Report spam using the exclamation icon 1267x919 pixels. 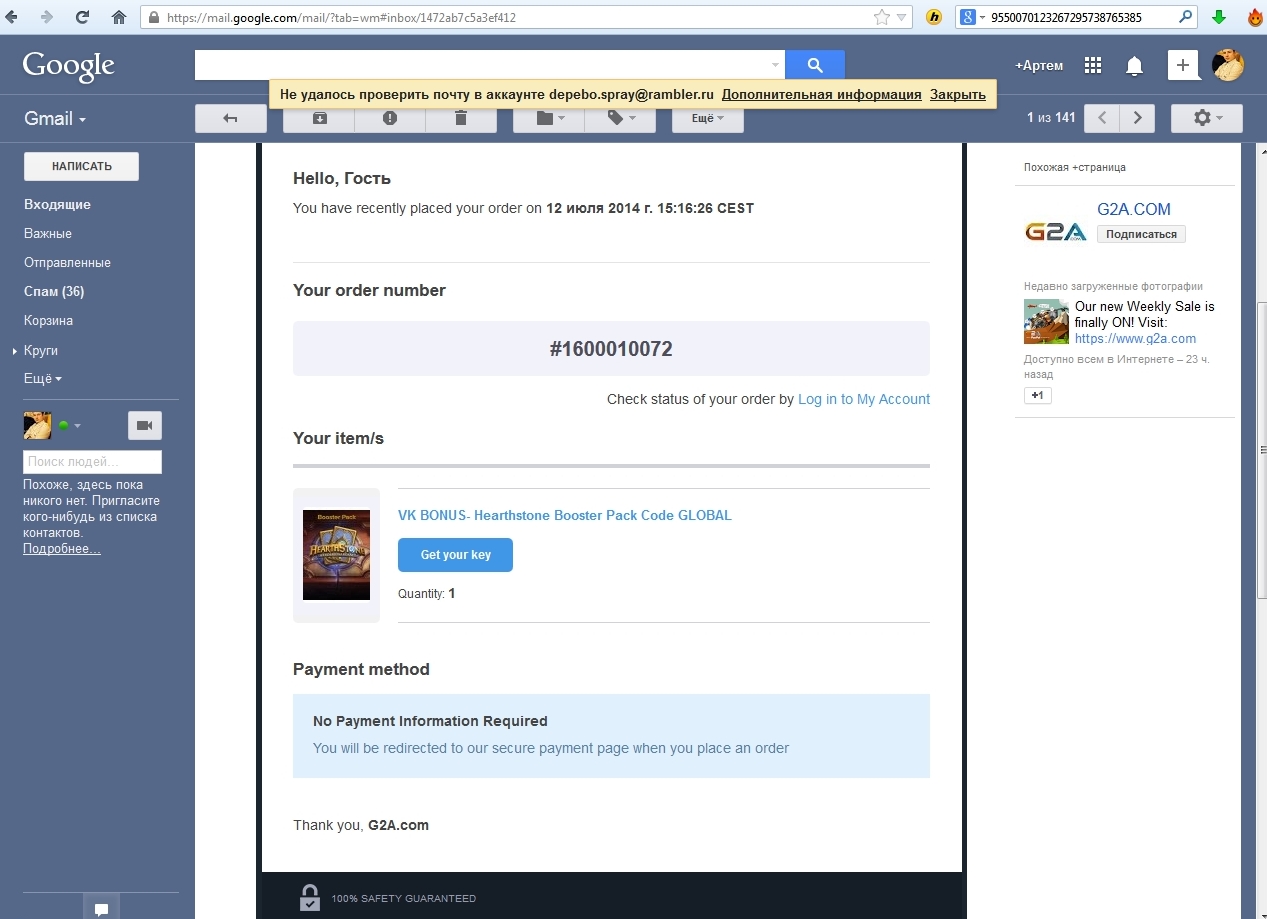coord(390,118)
